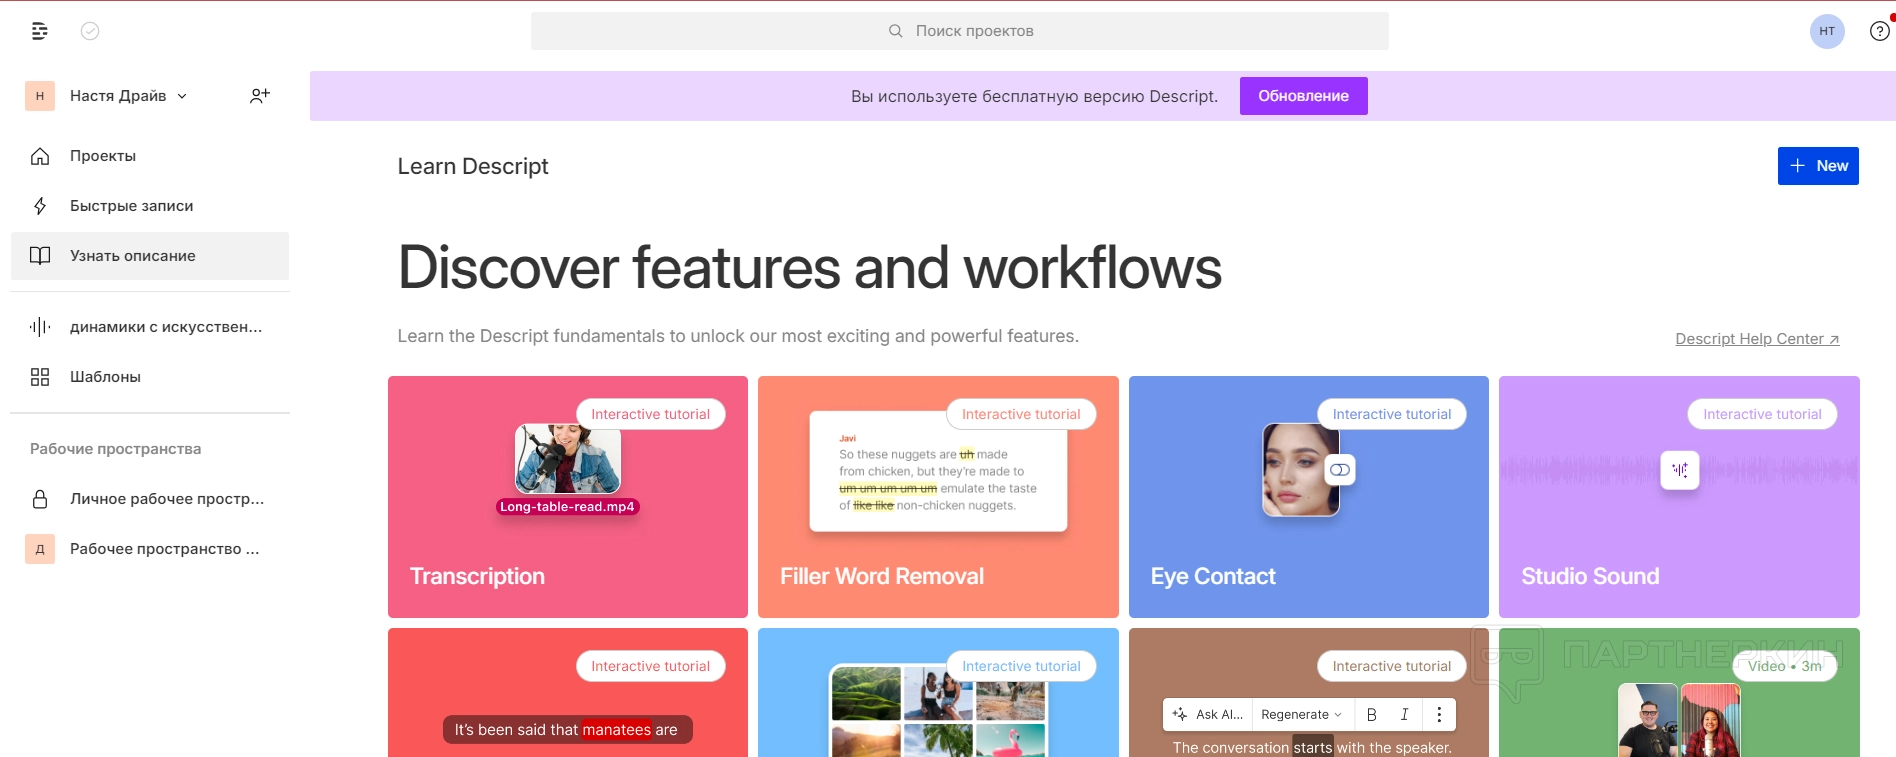The height and width of the screenshot is (757, 1896).
Task: Click Interactive tutorial badge on Studio Sound
Action: (x=1762, y=414)
